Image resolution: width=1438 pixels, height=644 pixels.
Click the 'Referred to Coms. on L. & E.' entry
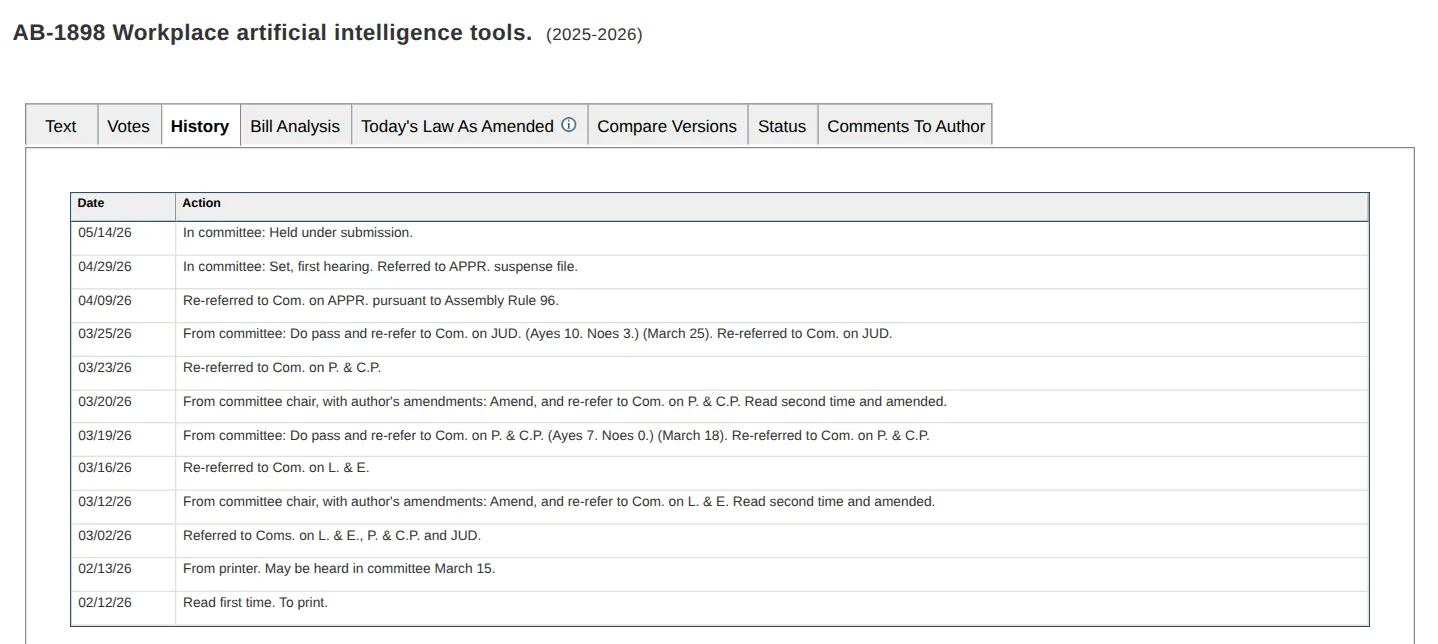(332, 535)
